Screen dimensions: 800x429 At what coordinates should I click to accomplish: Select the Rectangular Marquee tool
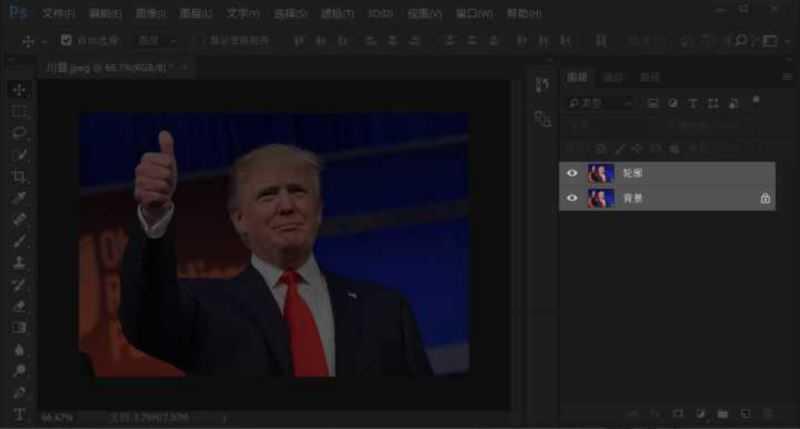coord(19,111)
